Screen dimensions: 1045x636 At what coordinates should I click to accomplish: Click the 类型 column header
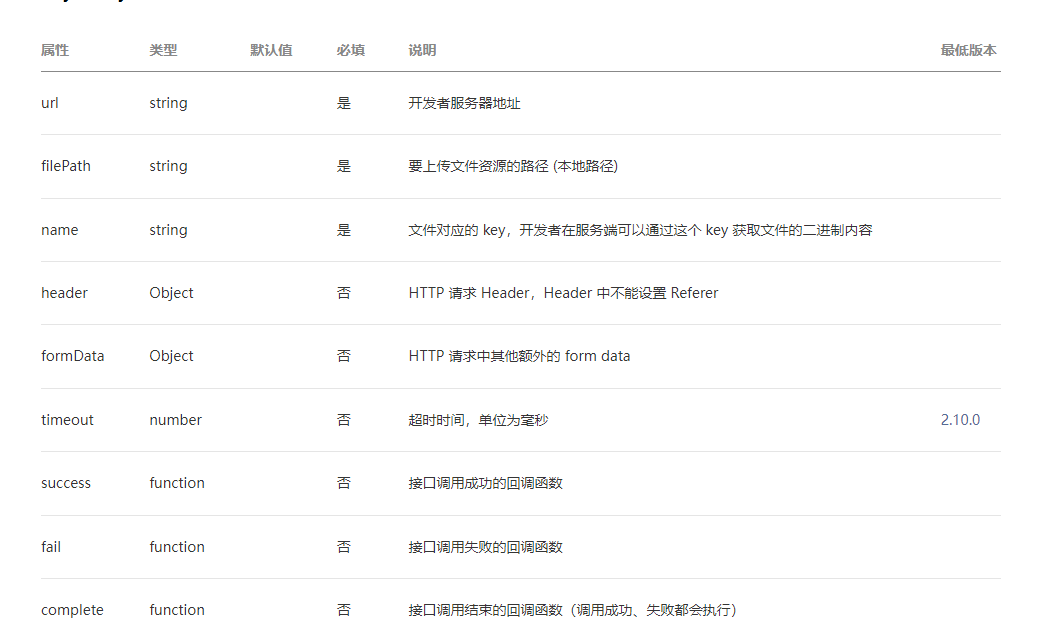[164, 50]
